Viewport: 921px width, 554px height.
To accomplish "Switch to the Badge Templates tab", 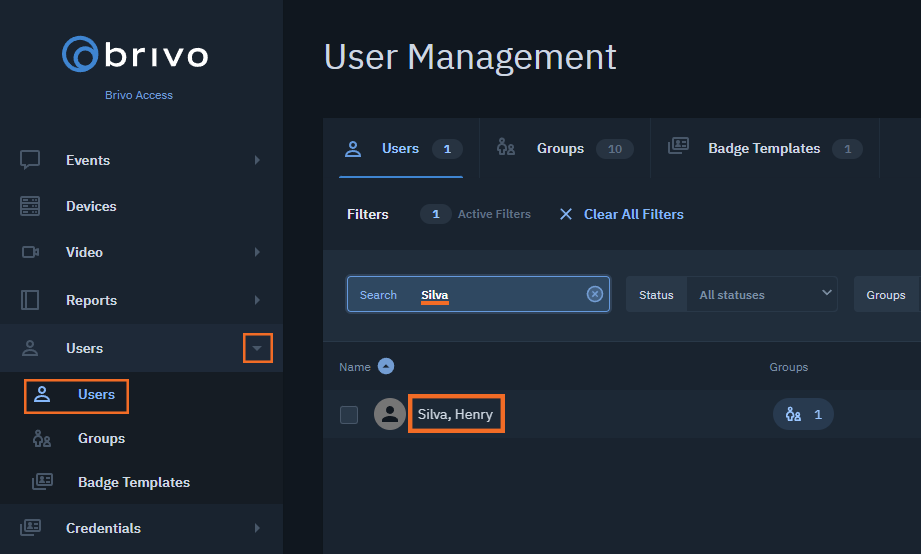I will [765, 148].
